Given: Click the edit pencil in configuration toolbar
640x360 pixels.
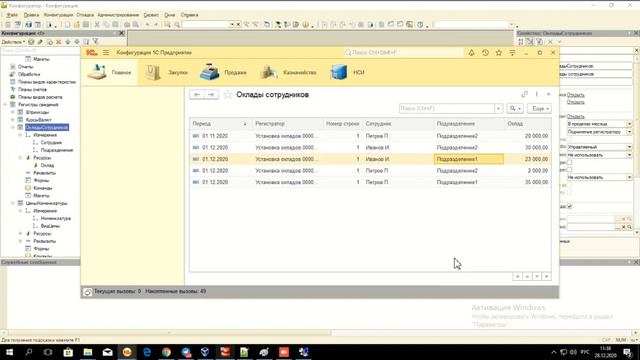Looking at the screenshot, I should tap(40, 42).
